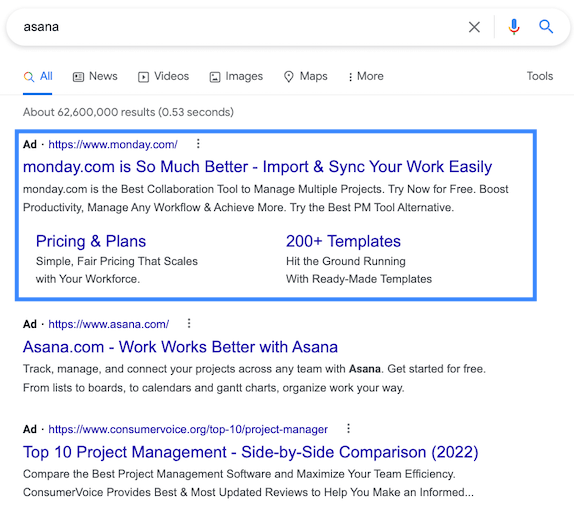Click the Maps tab pin icon
The width and height of the screenshot is (574, 519).
coord(289,76)
